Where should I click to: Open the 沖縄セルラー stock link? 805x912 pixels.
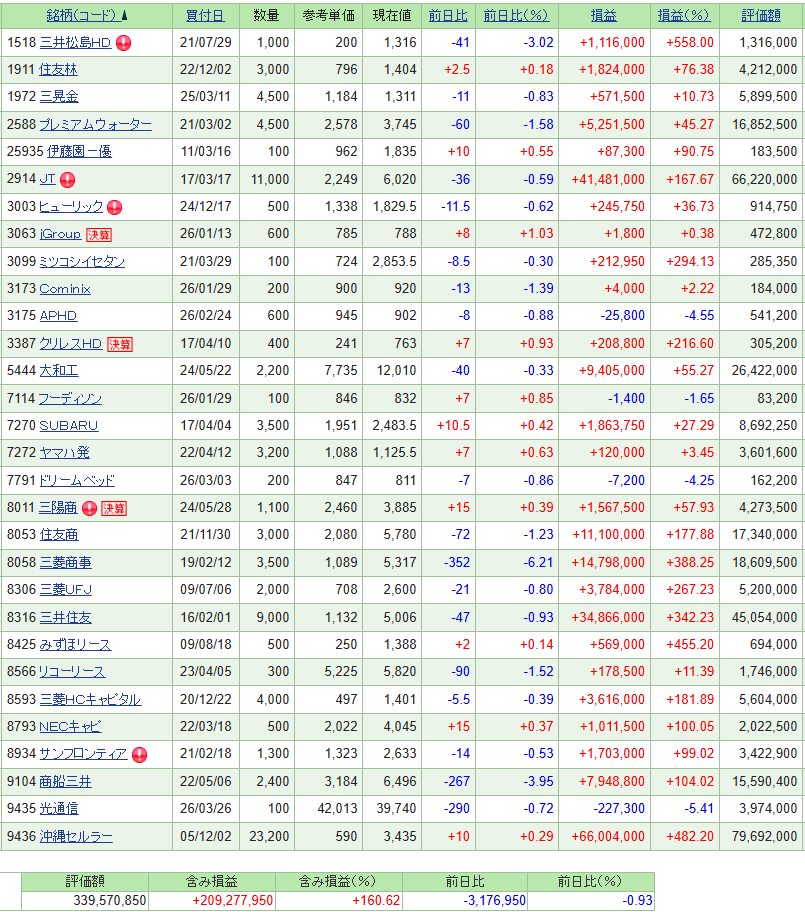(x=75, y=836)
